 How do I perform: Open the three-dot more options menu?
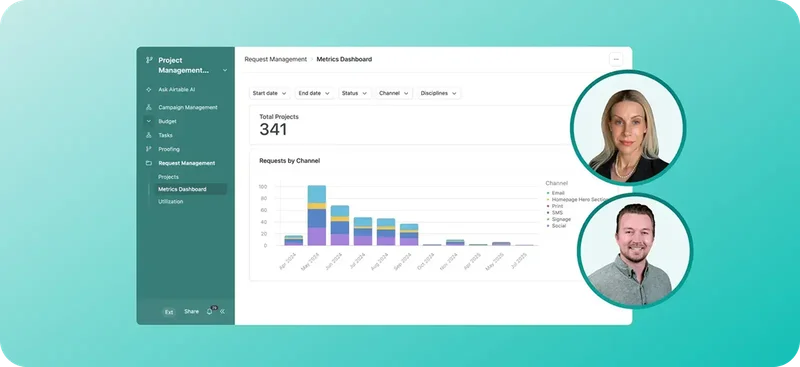coord(616,59)
